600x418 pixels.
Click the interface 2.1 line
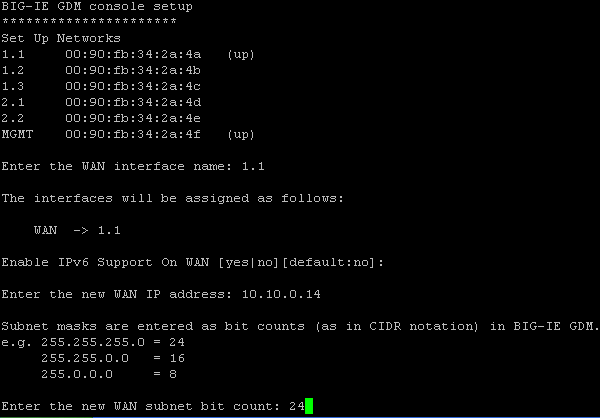click(x=101, y=102)
